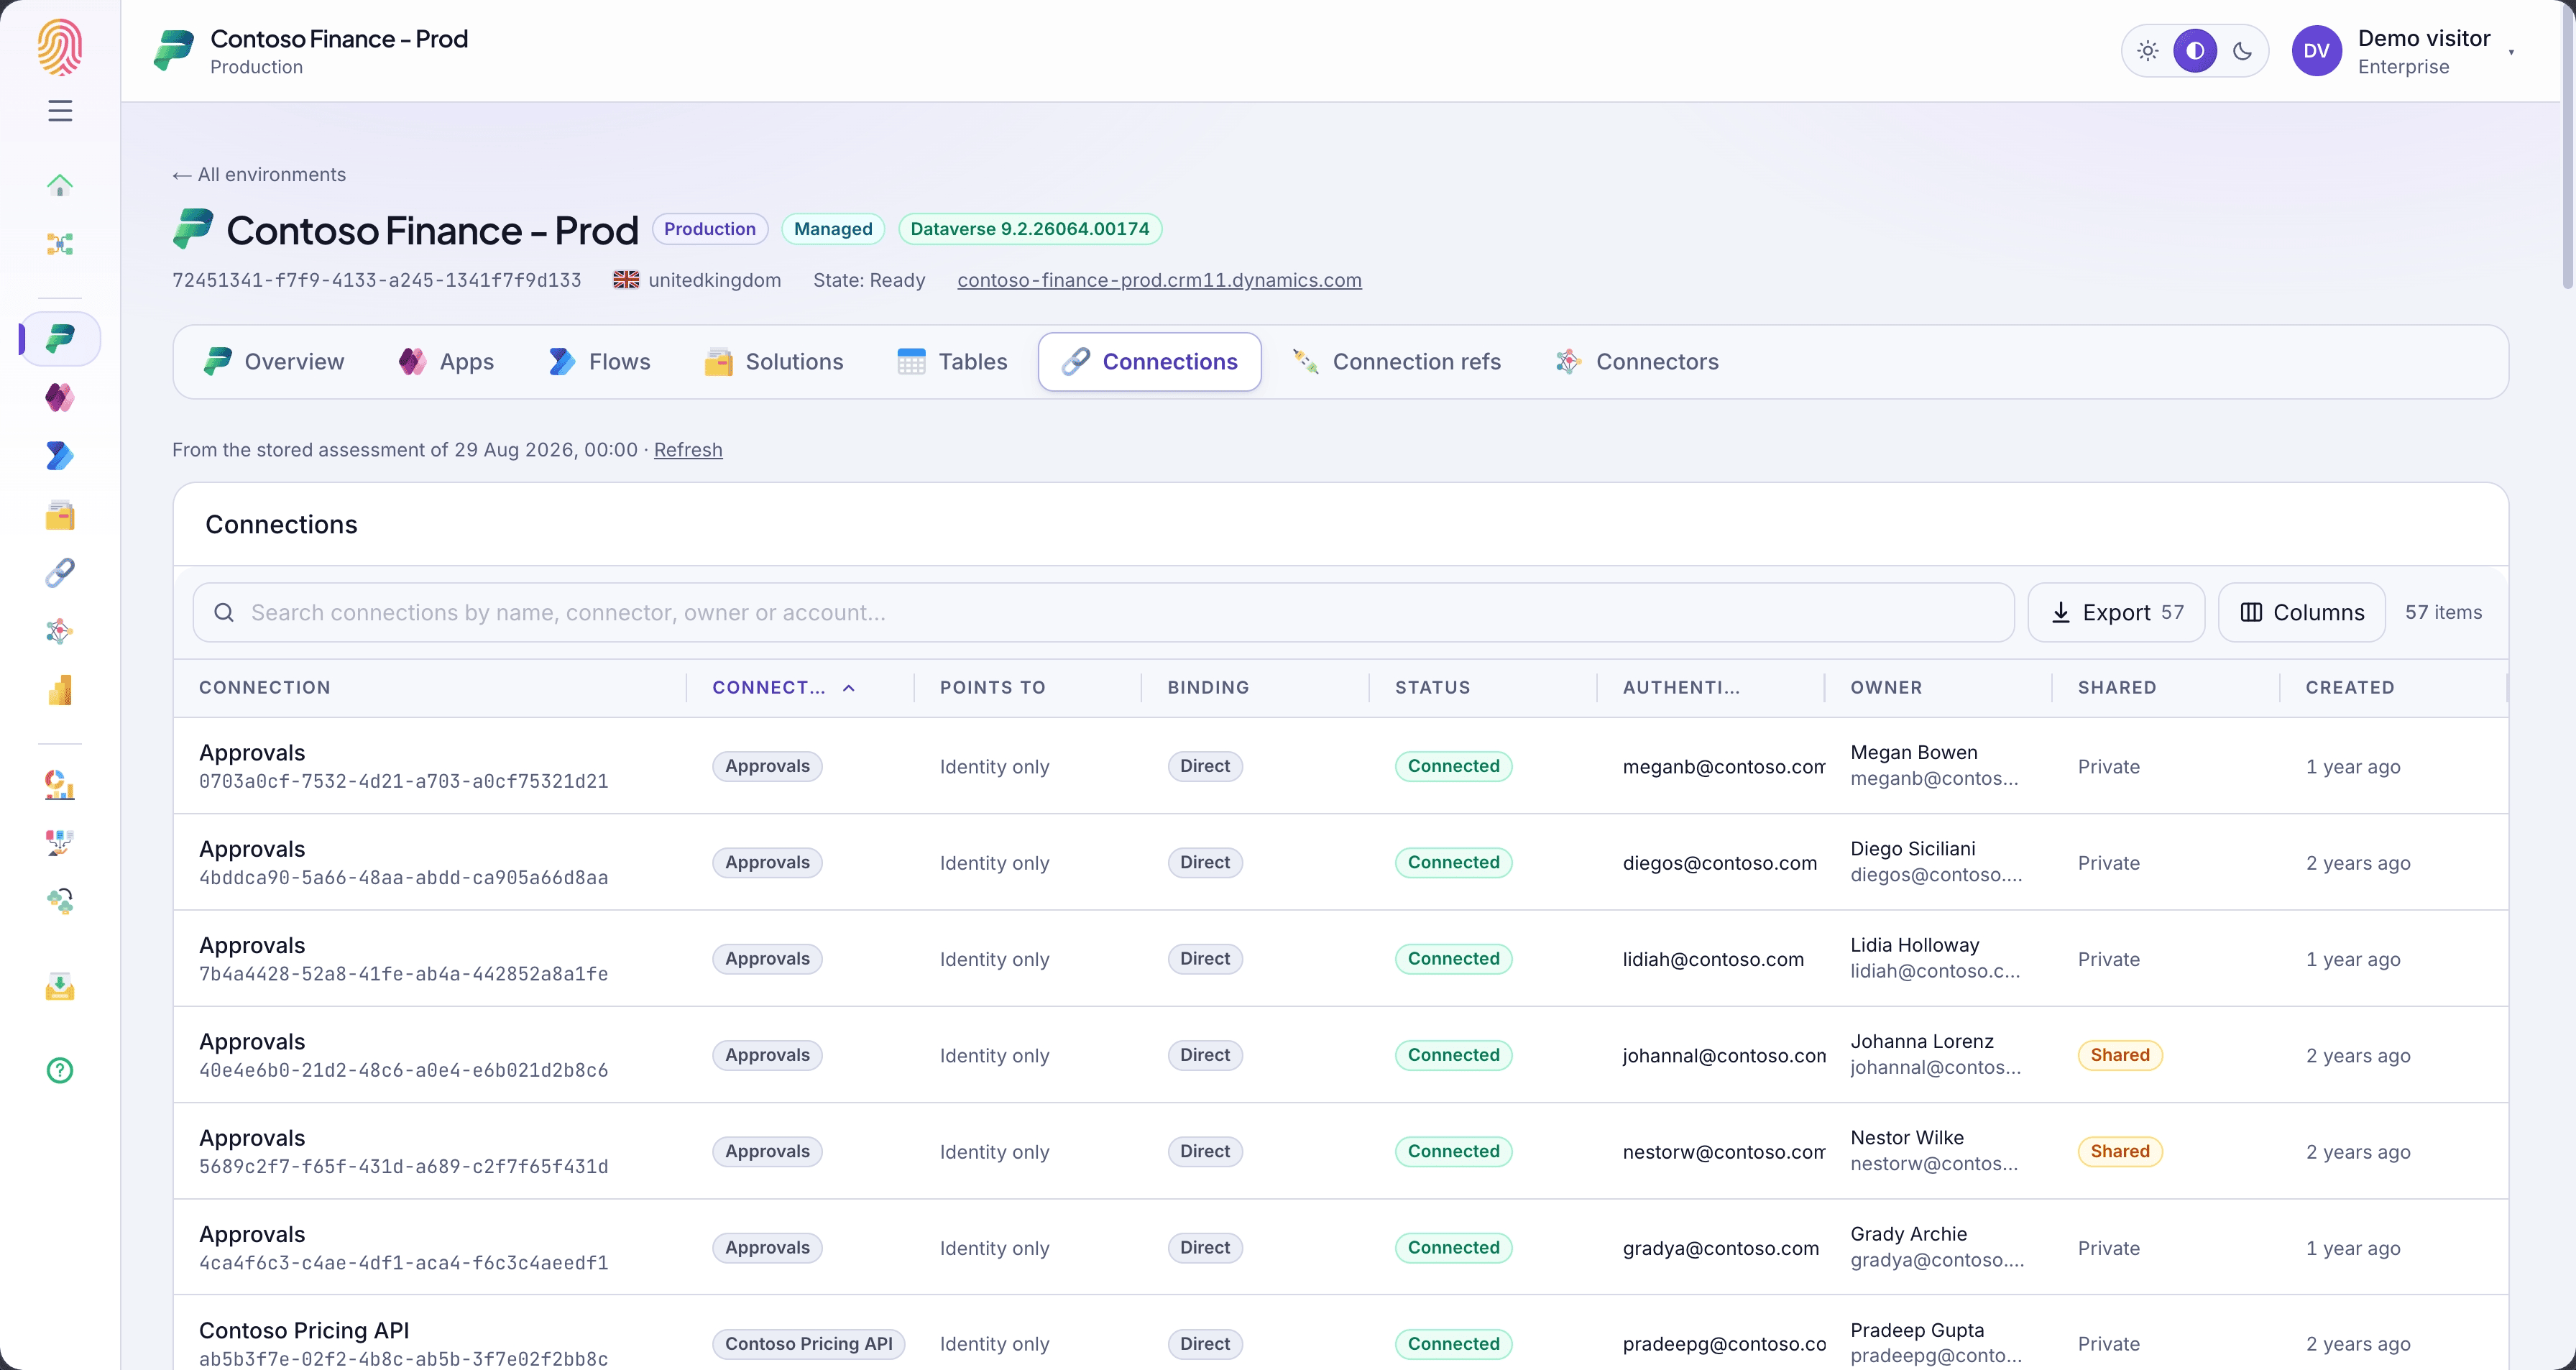Open Power Apps from the sidebar
The width and height of the screenshot is (2576, 1370).
[60, 397]
